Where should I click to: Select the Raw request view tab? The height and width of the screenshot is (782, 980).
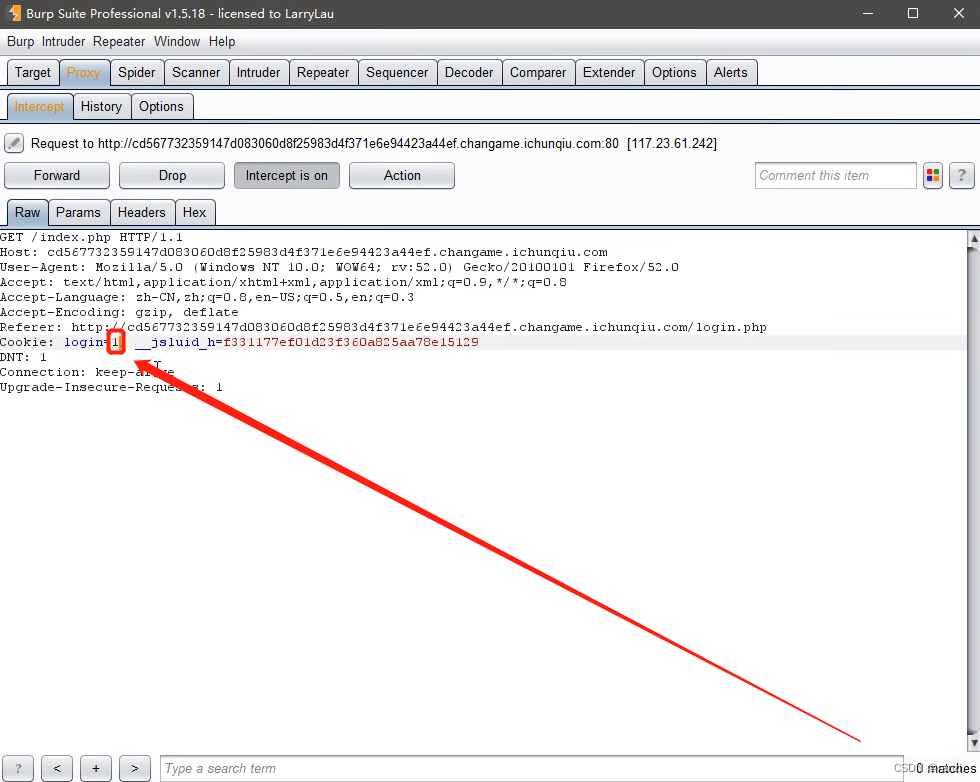[x=28, y=213]
